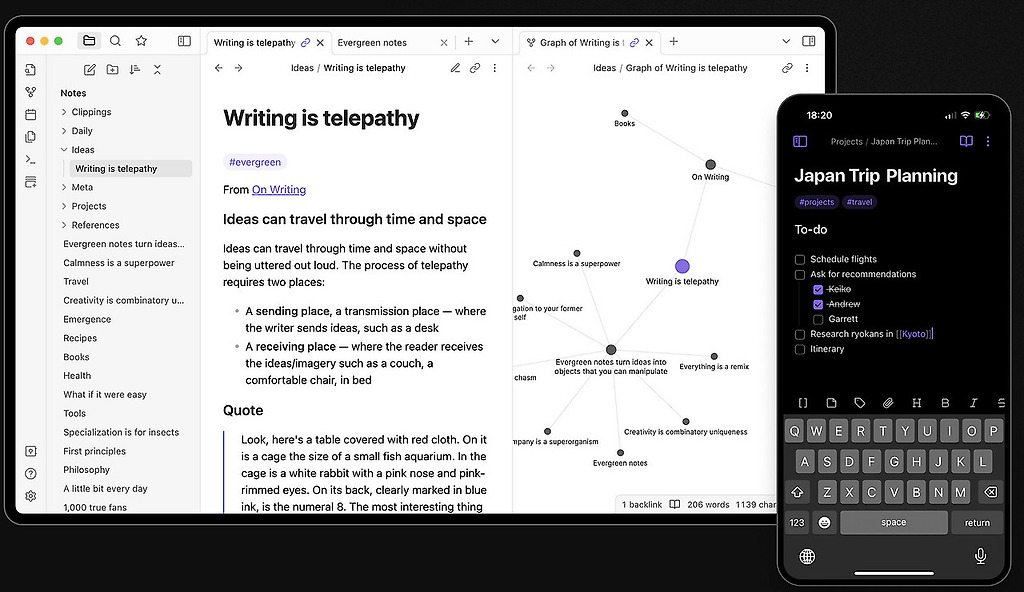Check Schedule flights checkbox
This screenshot has width=1024, height=592.
(799, 259)
